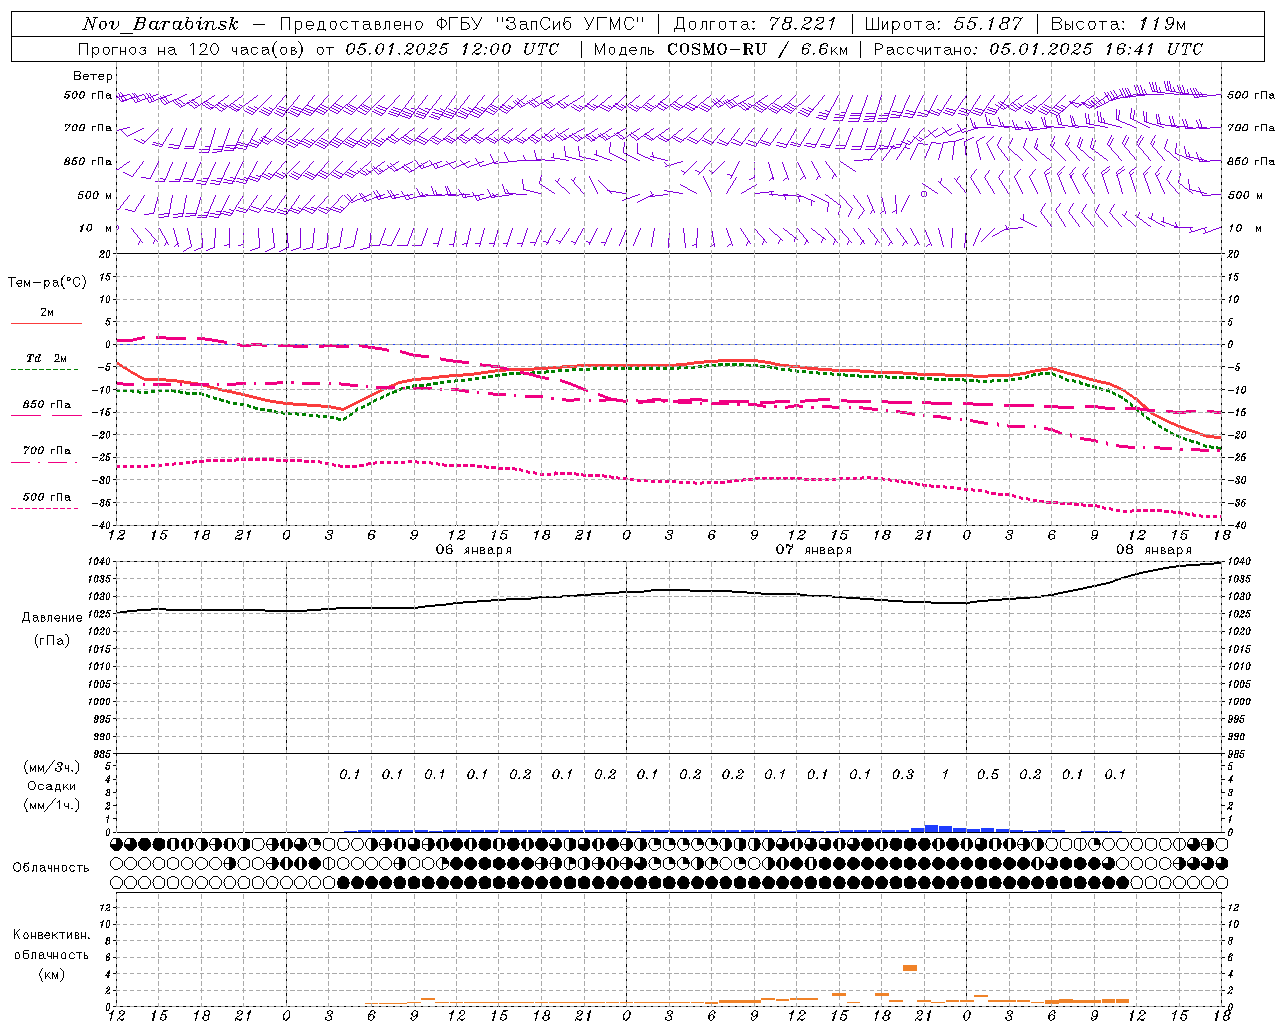Select the provider text "ФГБУ ЗапСиб УГМС"
This screenshot has width=1280, height=1024.
pos(542,24)
